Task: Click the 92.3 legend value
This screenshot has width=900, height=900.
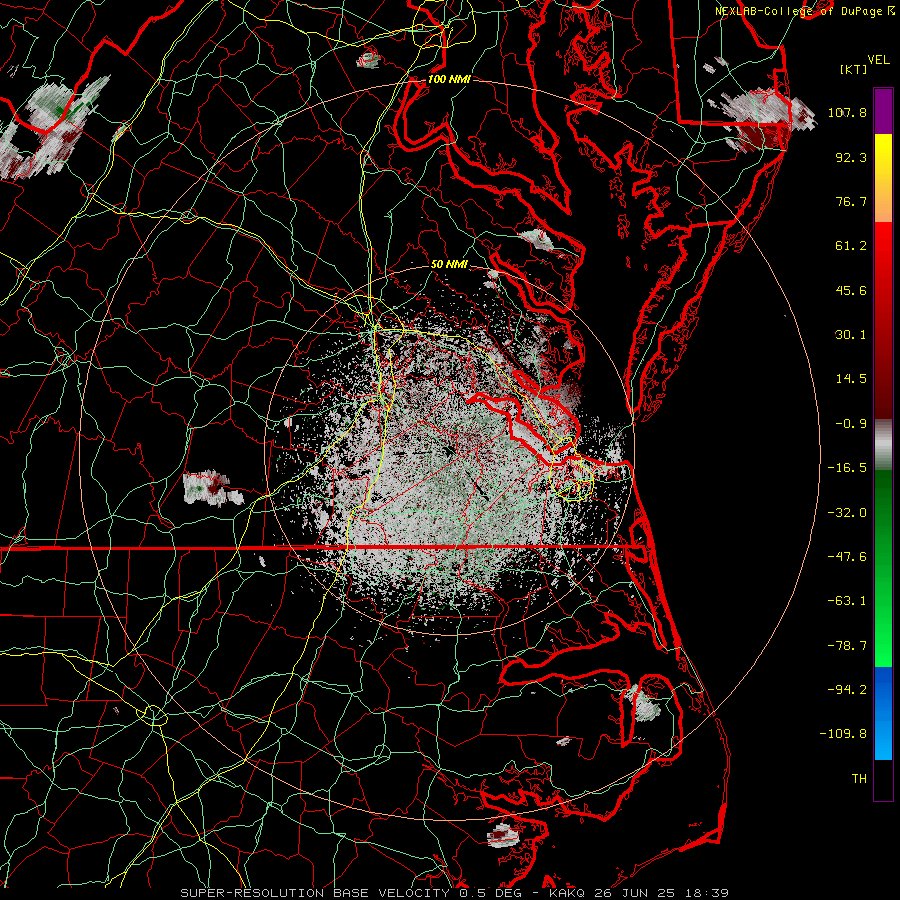Action: [851, 157]
